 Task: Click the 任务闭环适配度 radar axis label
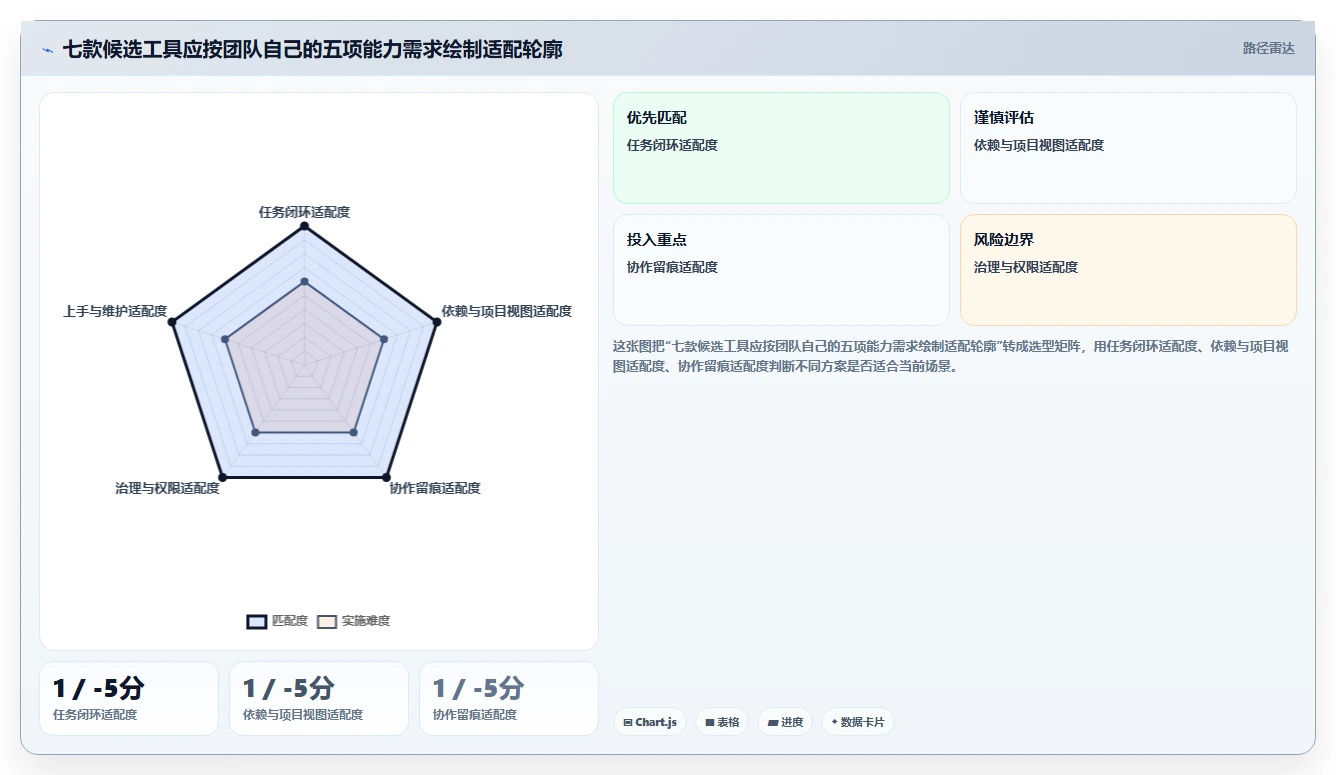pyautogui.click(x=304, y=212)
